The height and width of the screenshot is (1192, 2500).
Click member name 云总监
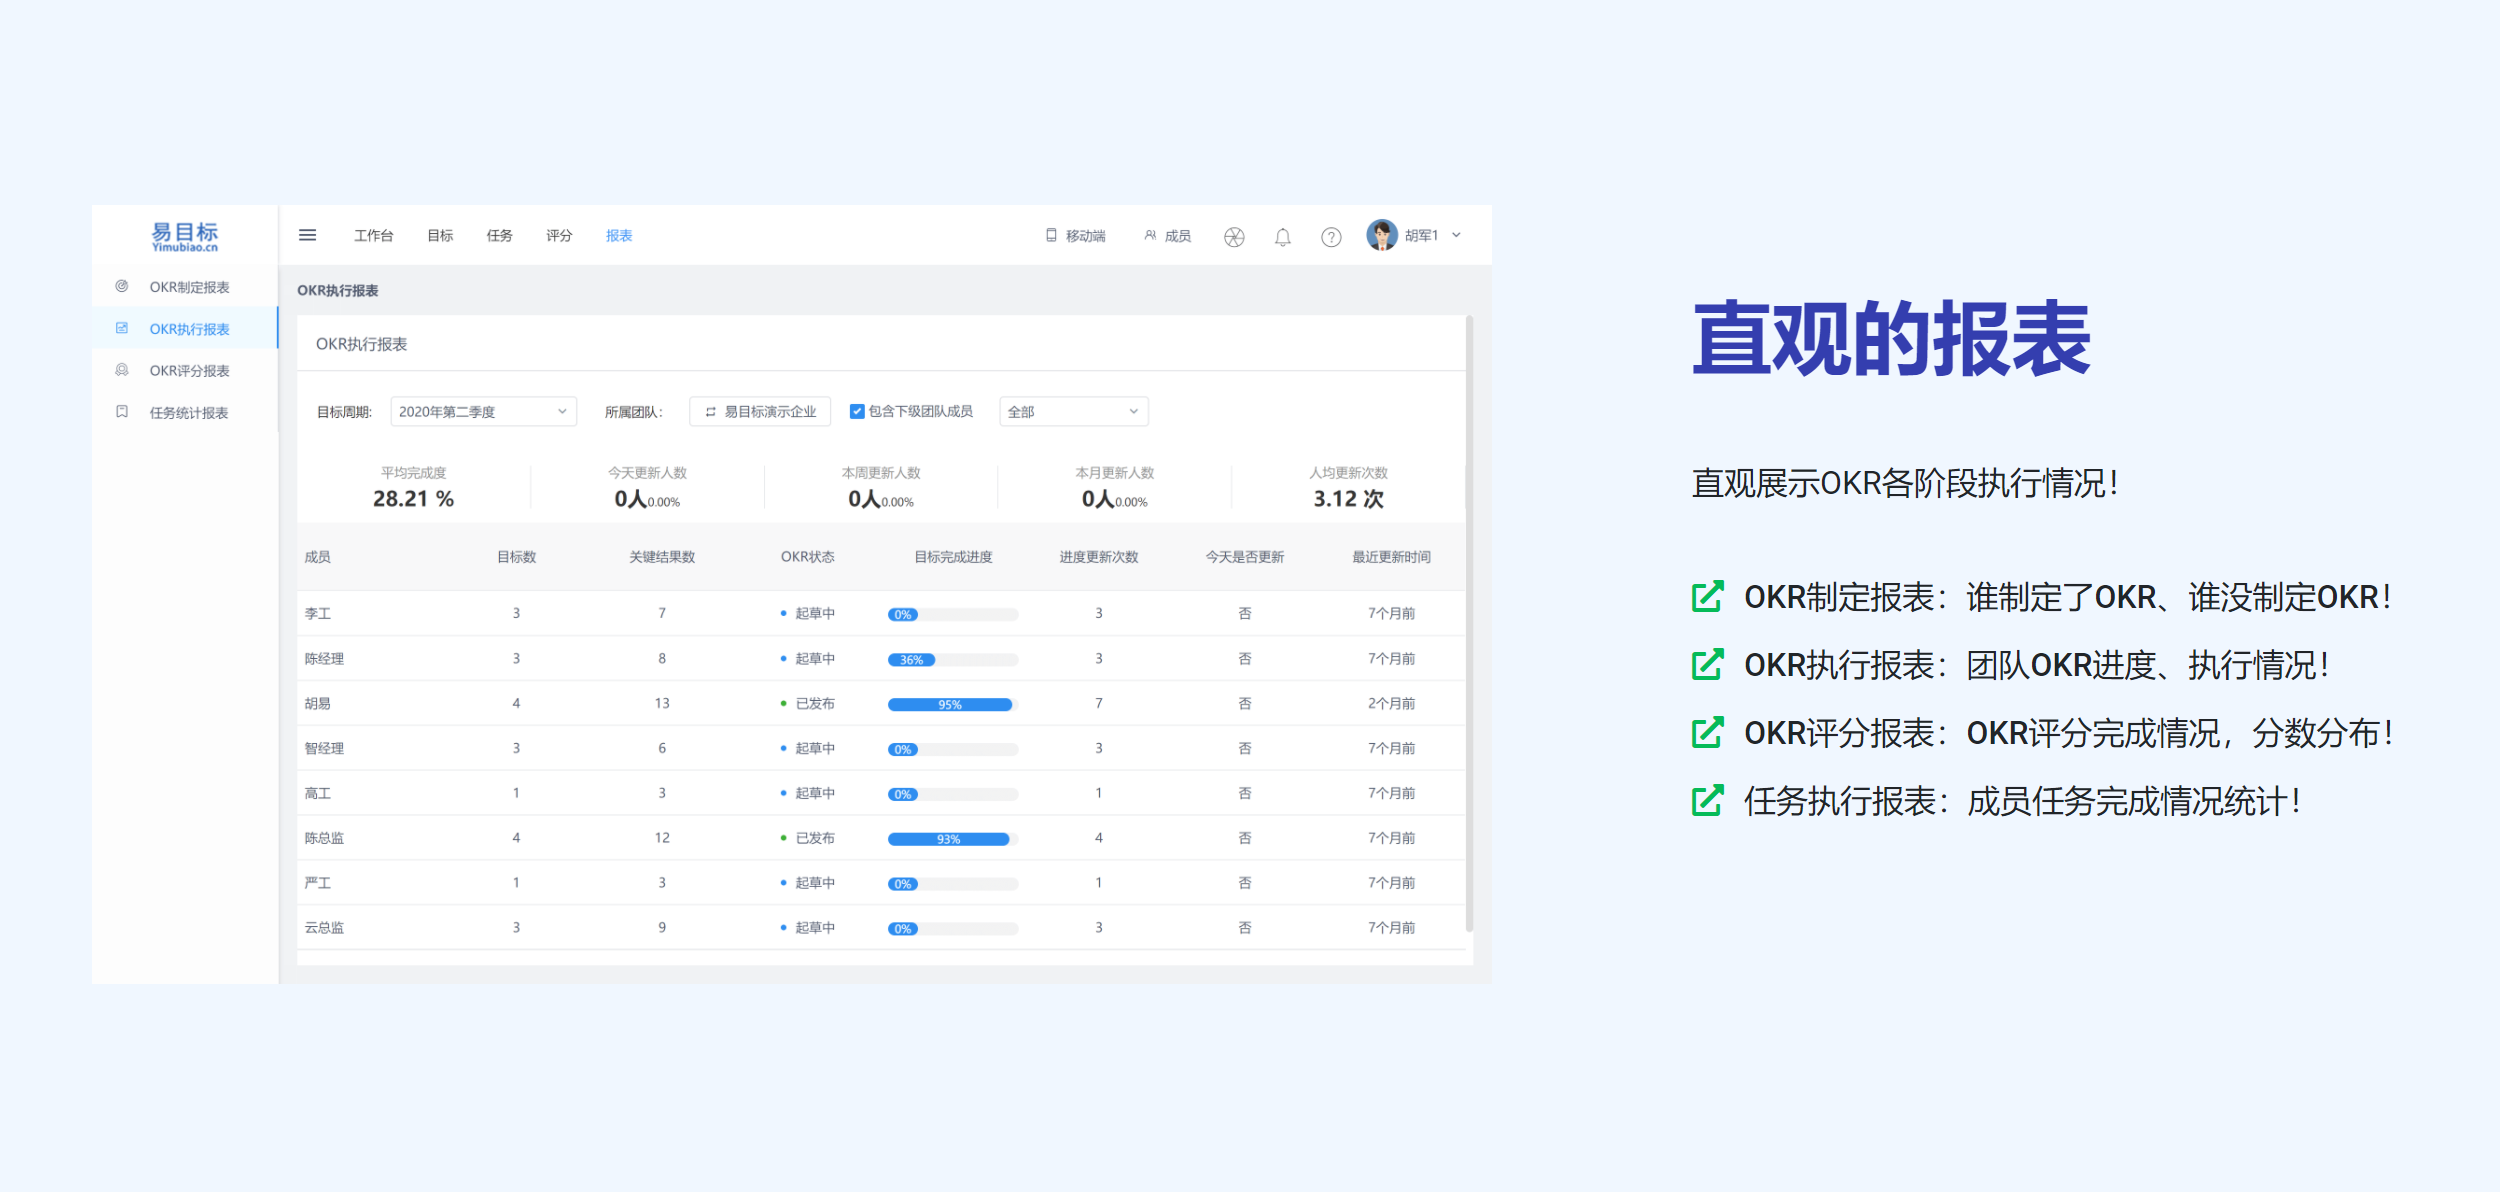click(x=324, y=928)
